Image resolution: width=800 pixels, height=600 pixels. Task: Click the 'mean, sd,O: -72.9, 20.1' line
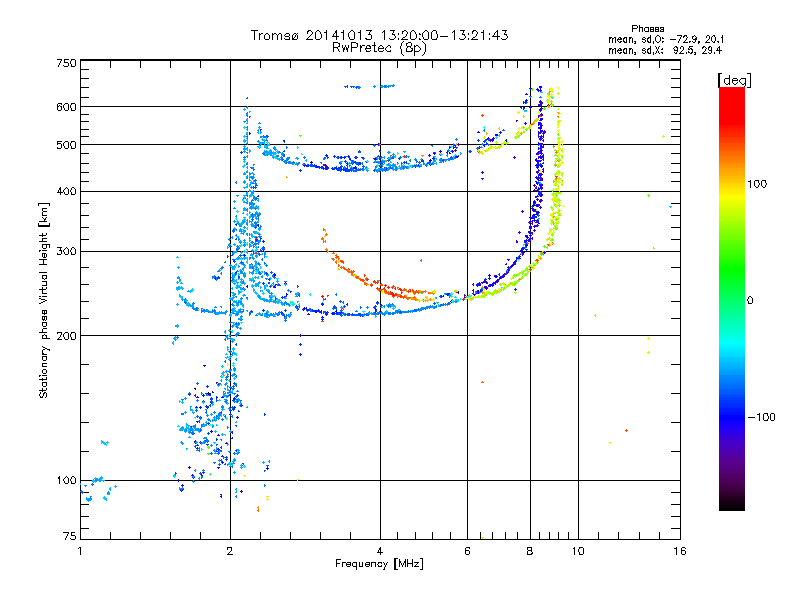[x=666, y=39]
